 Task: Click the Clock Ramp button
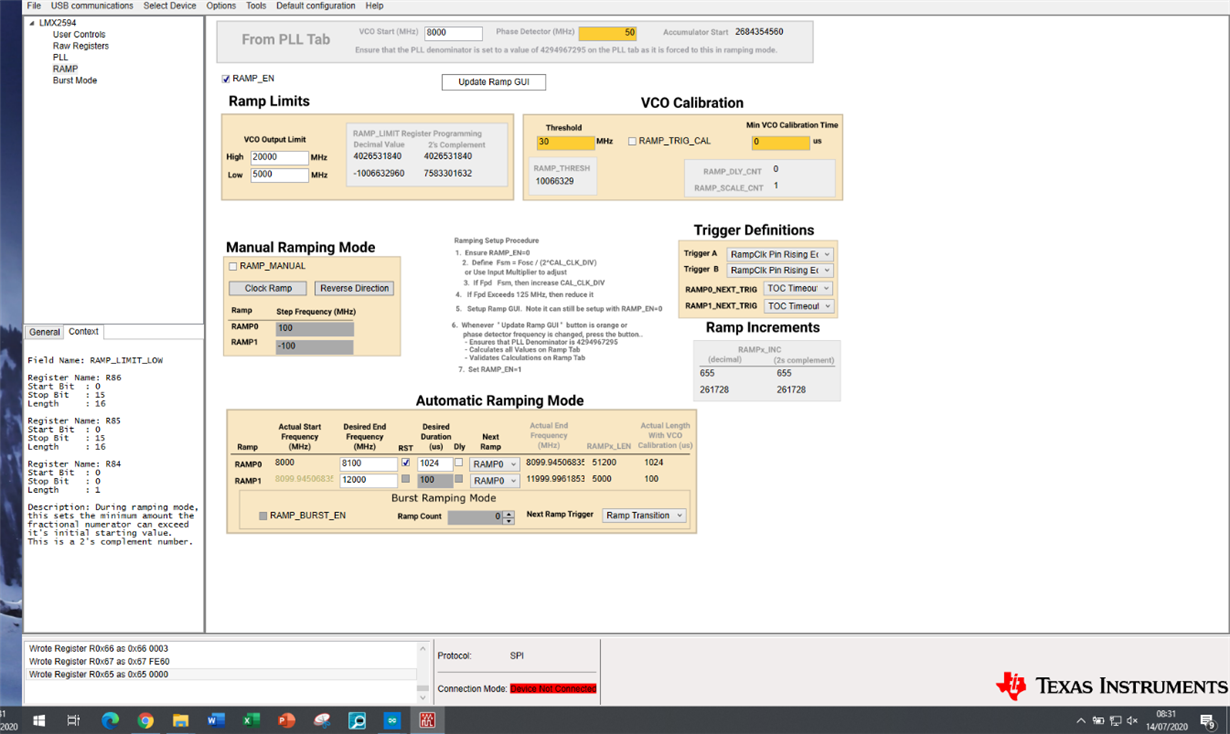[268, 288]
